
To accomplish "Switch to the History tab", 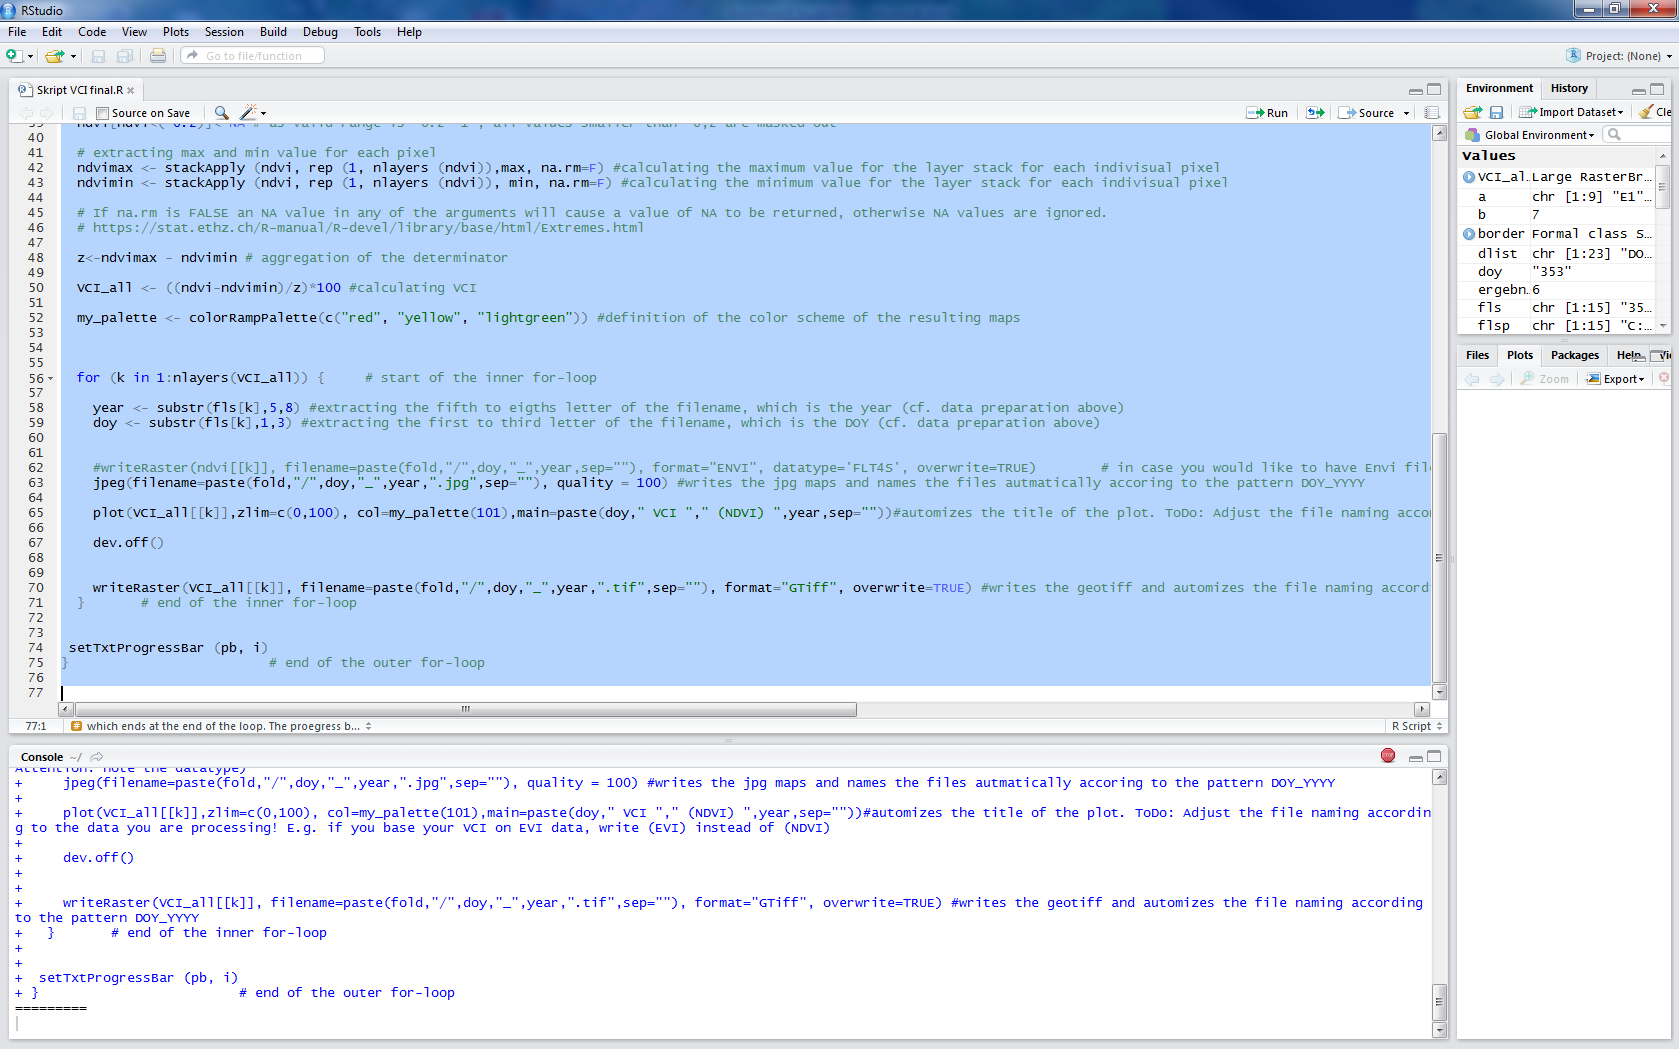I will [x=1569, y=88].
